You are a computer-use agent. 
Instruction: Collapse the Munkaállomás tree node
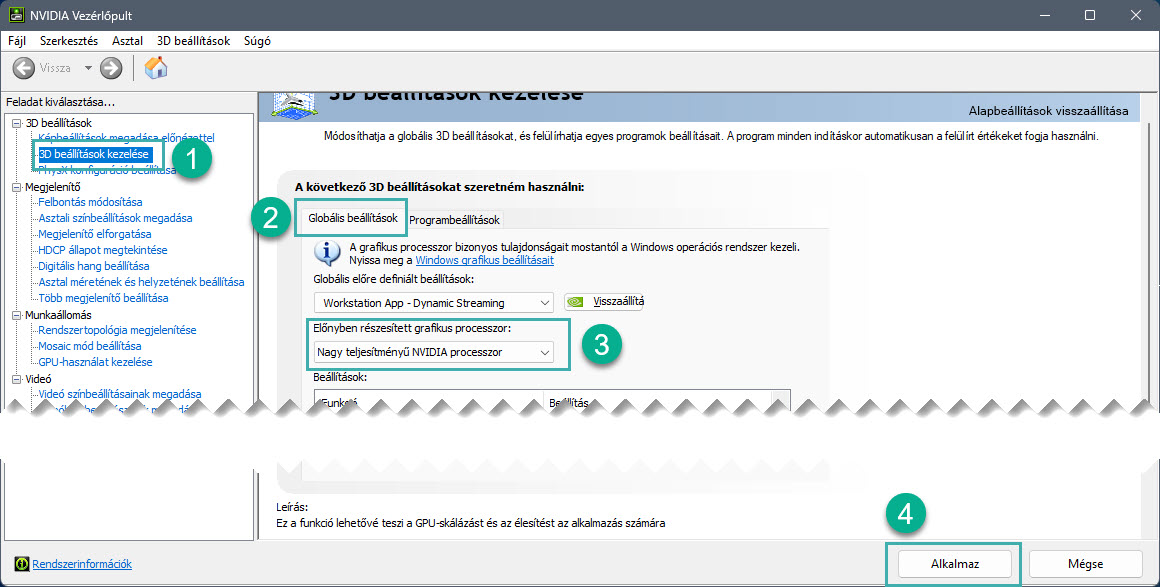[x=16, y=314]
